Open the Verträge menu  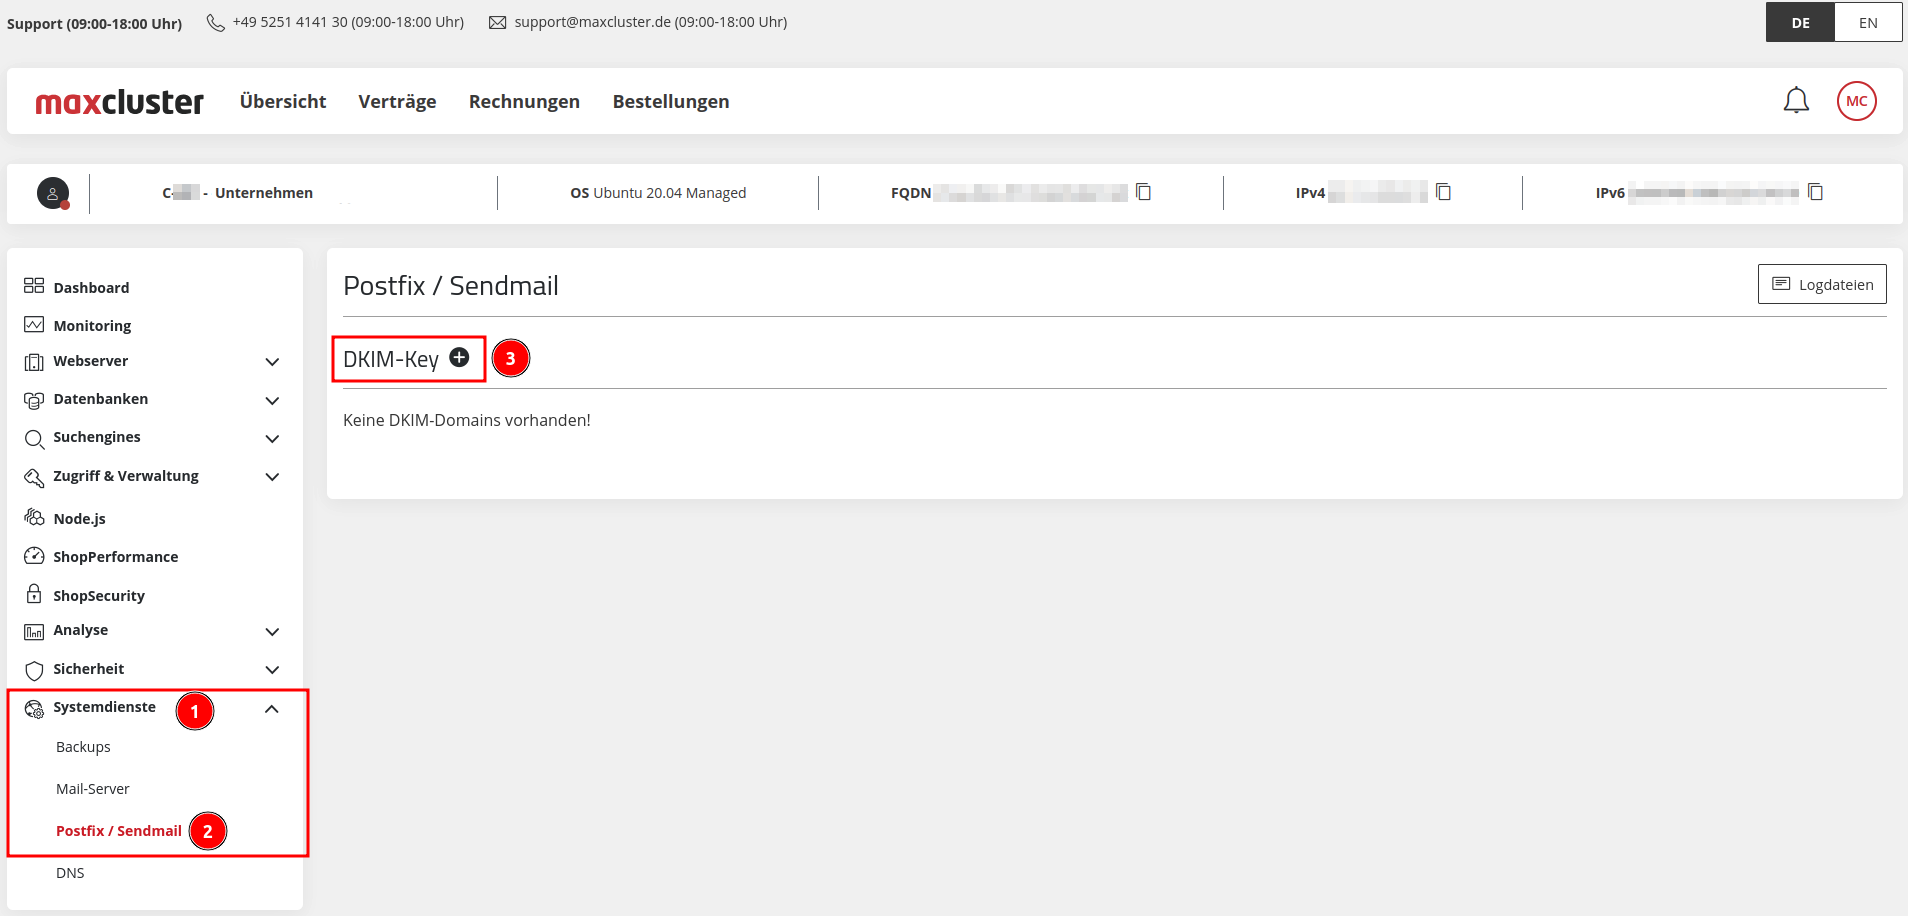[397, 101]
